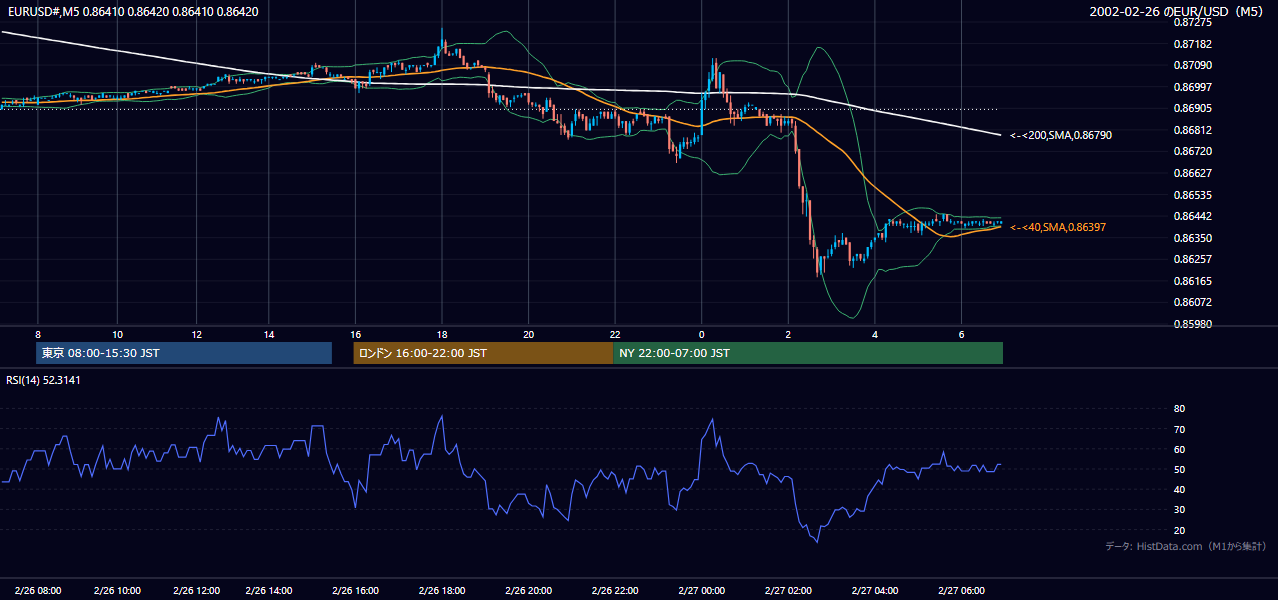Click the RSI scale value 50
This screenshot has width=1278, height=600.
pos(1180,470)
